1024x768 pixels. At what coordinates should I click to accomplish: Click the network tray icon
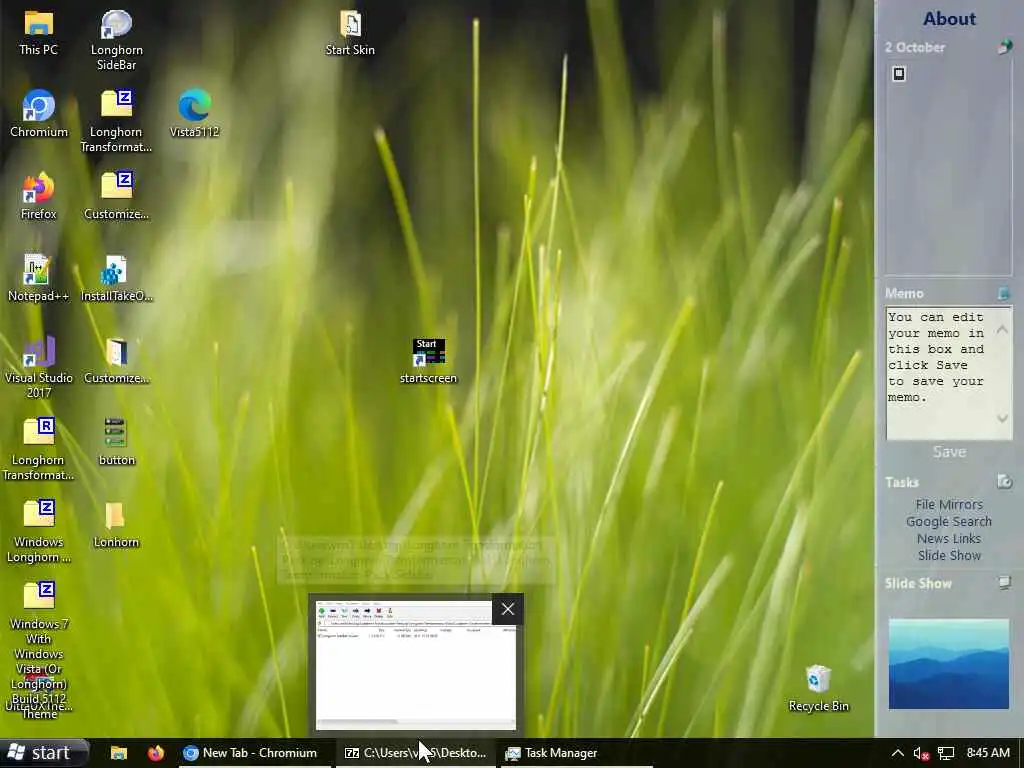946,753
